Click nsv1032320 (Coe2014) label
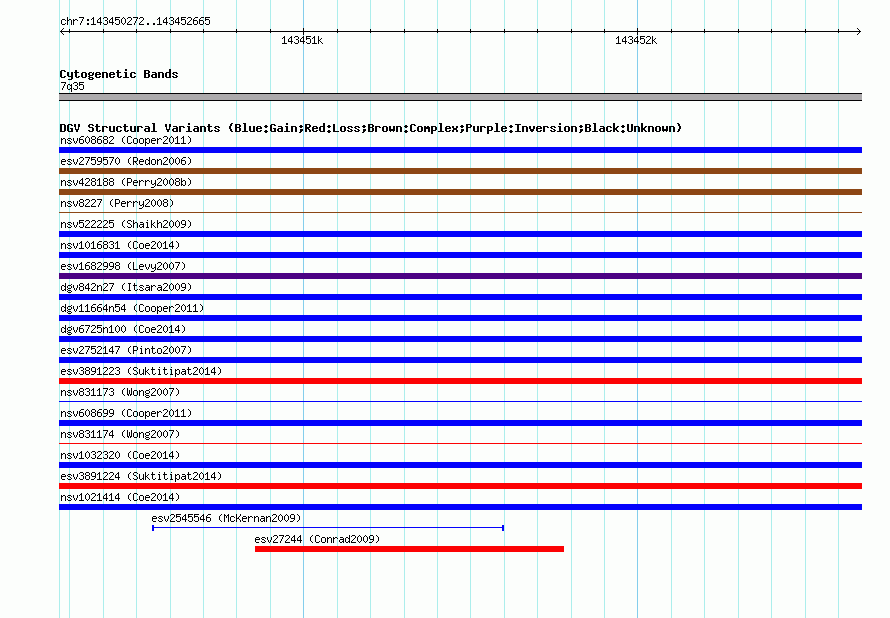Viewport: 890px width, 618px height. point(120,455)
